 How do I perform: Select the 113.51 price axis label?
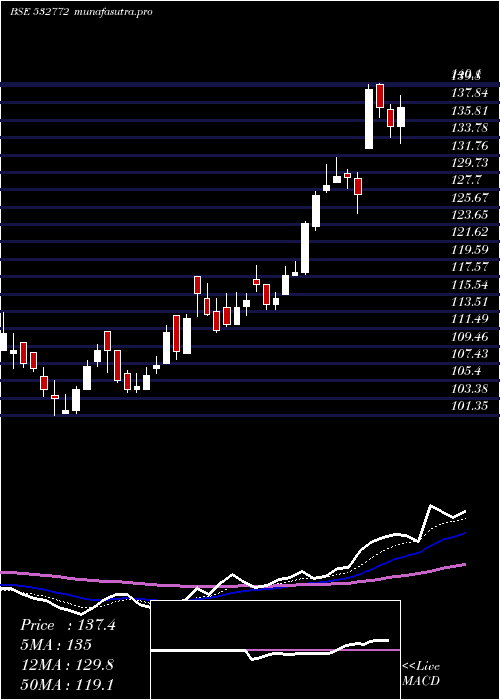click(x=469, y=302)
